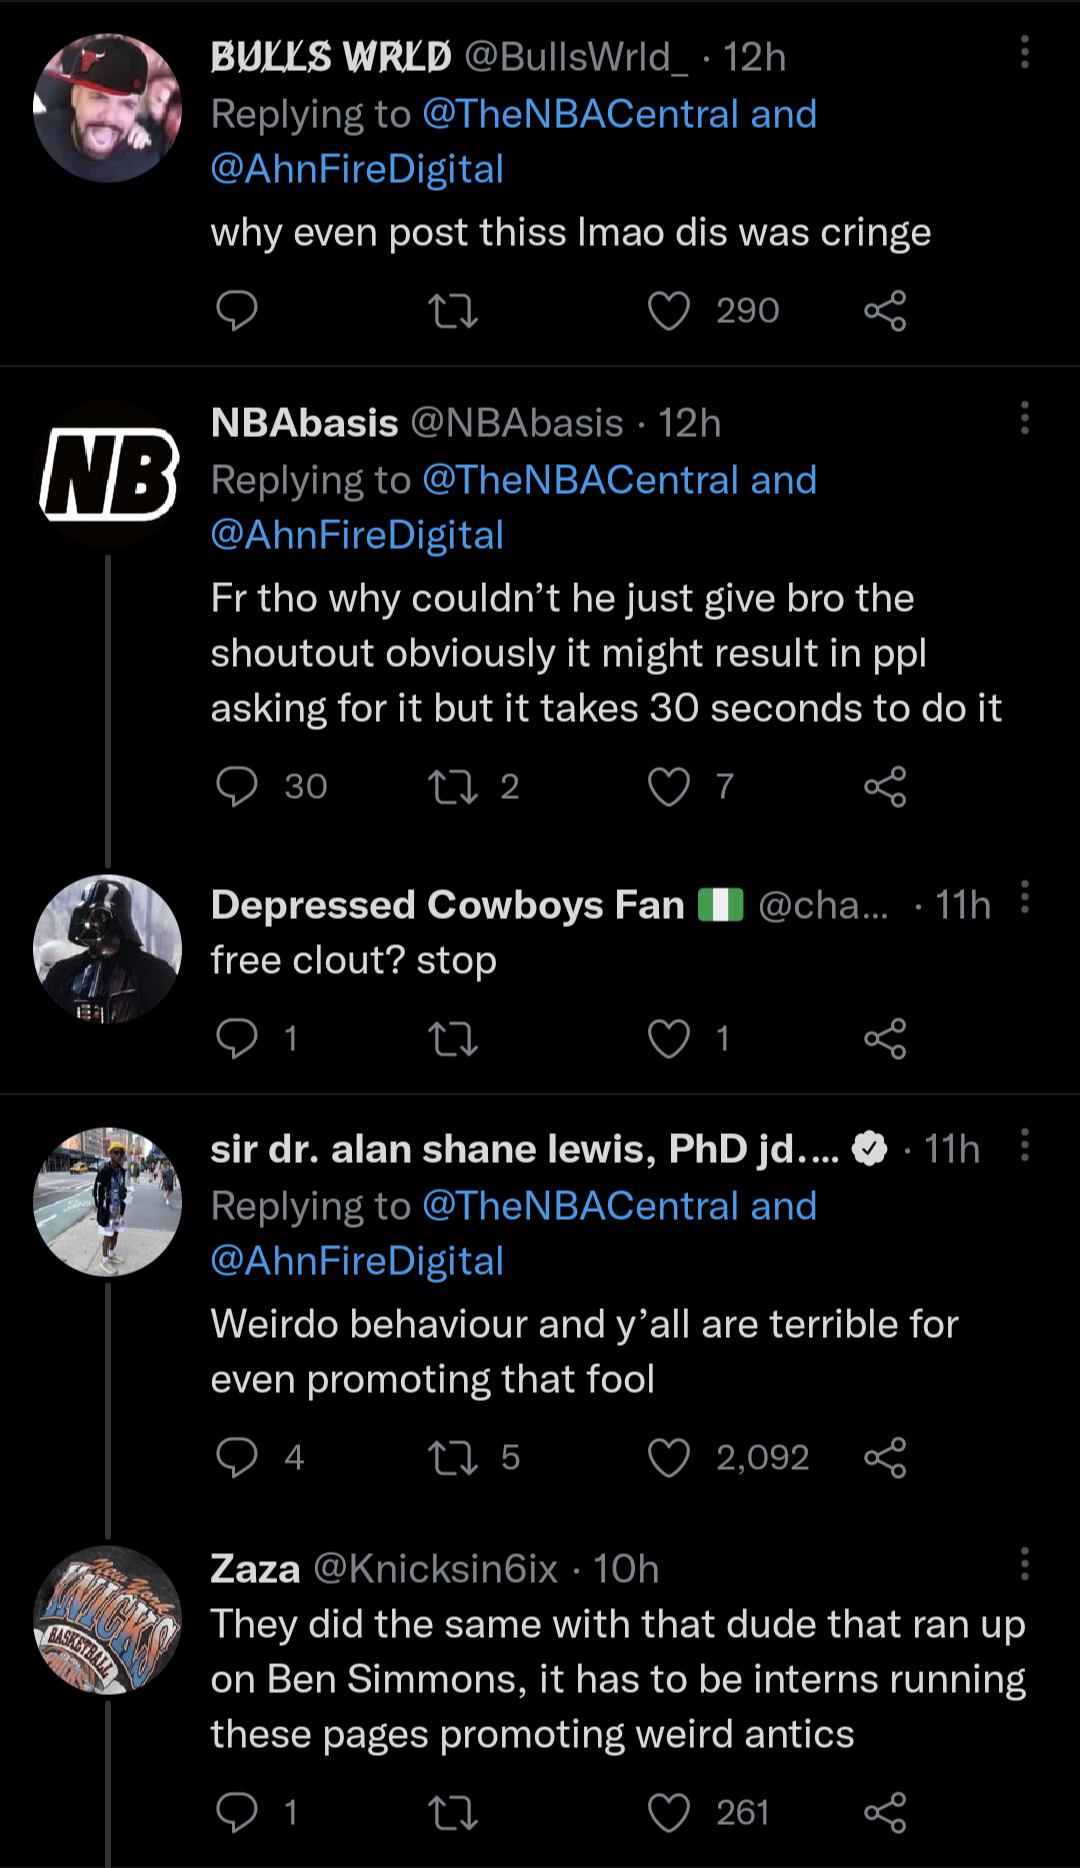Click the 2,092 like count on alan shane lewis's reply
Viewport: 1080px width, 1868px height.
[761, 1457]
